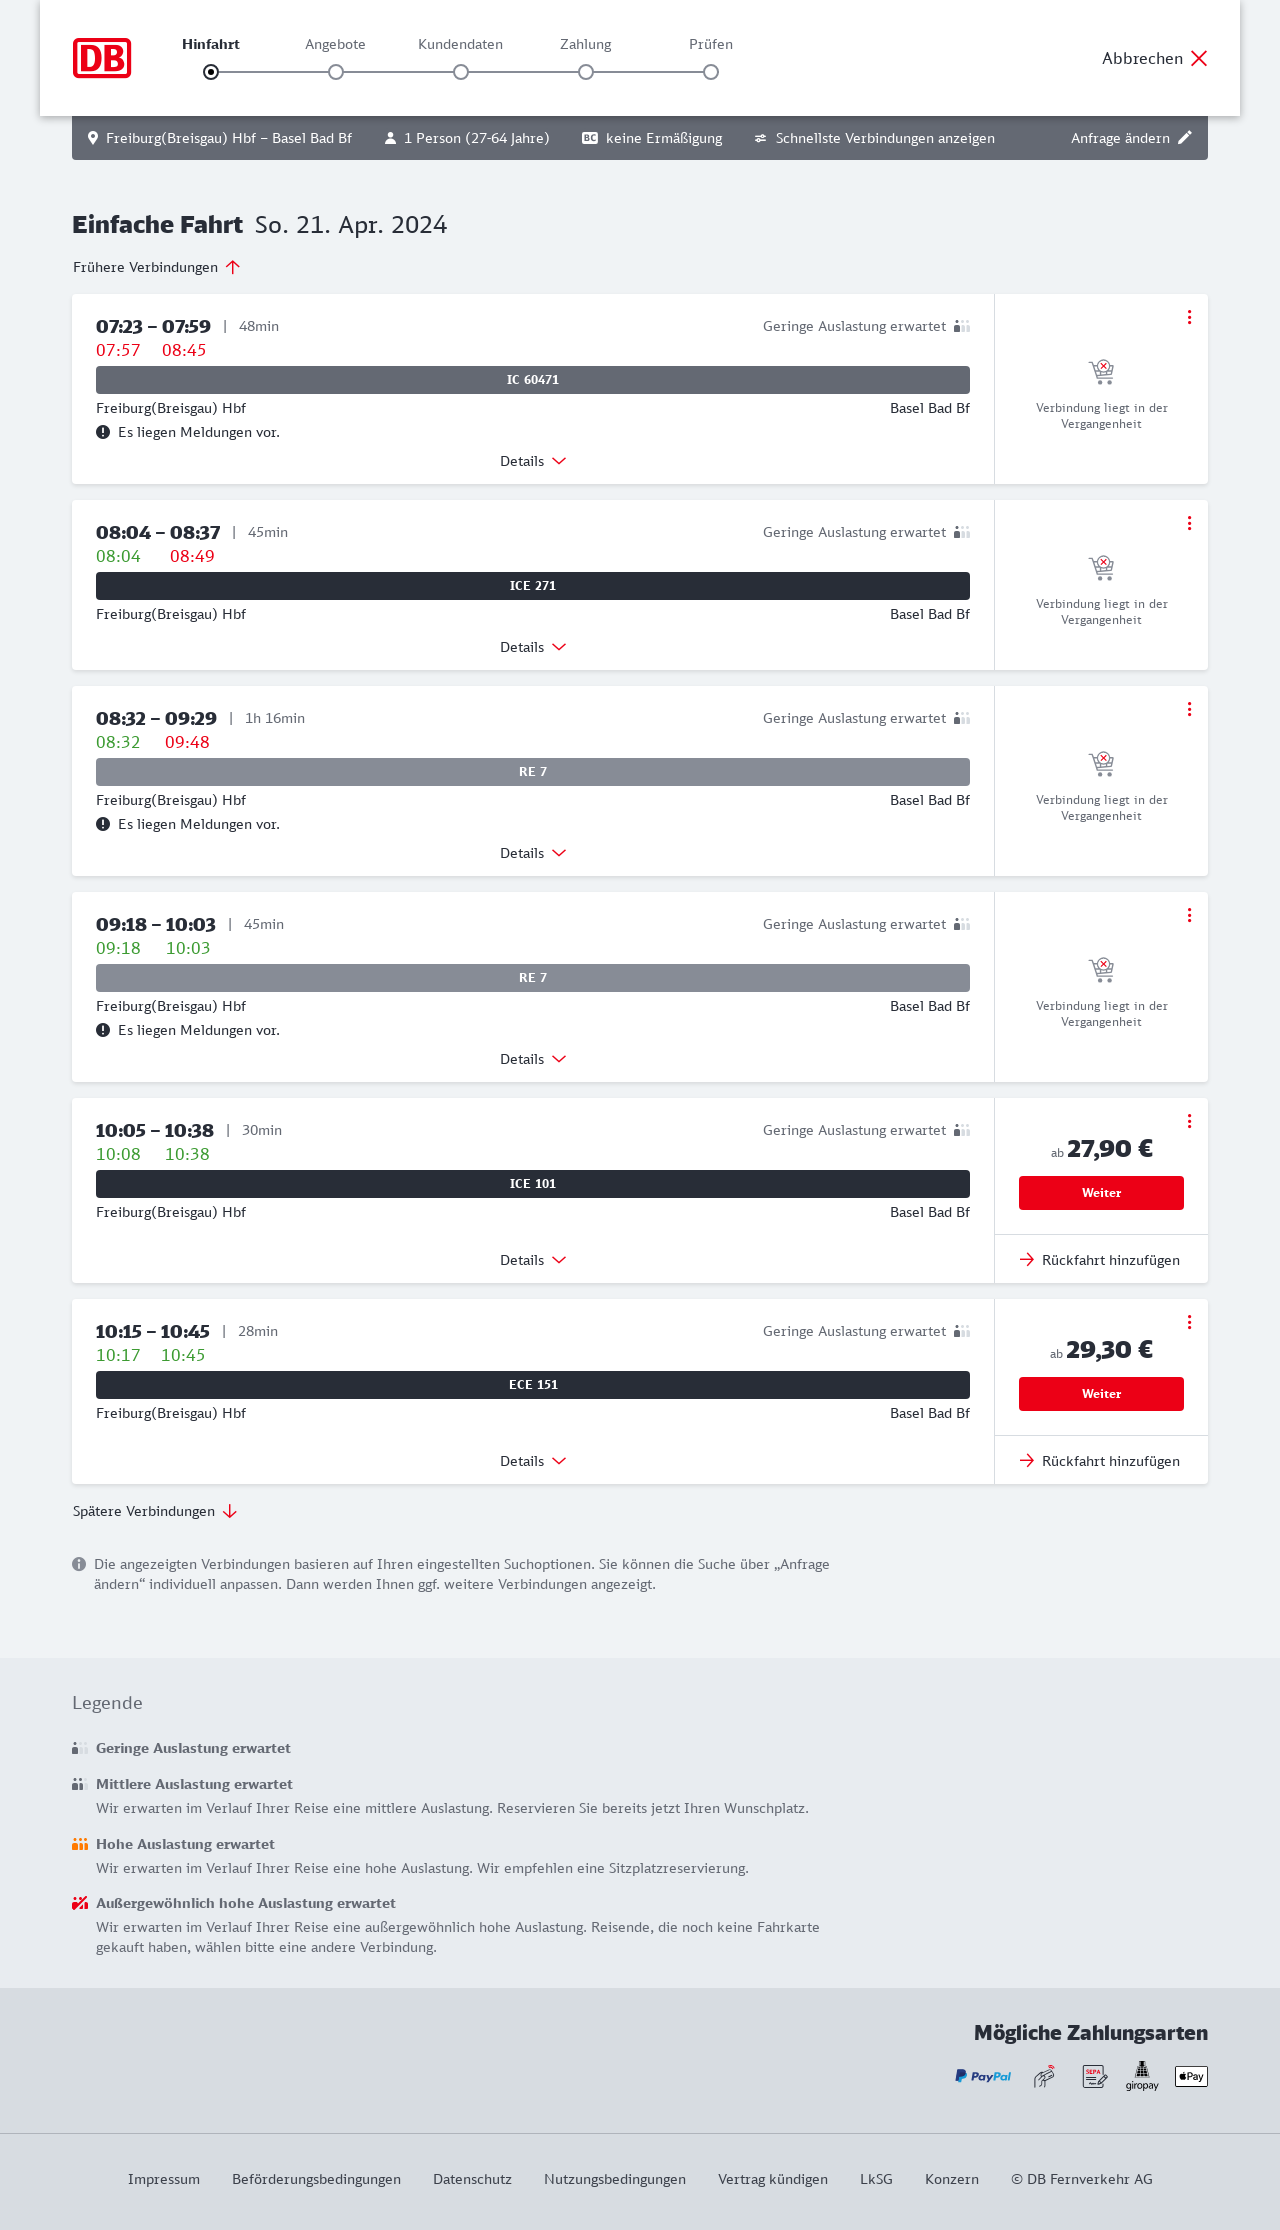Click the pencil icon beside Anfrage ändern

pyautogui.click(x=1185, y=138)
